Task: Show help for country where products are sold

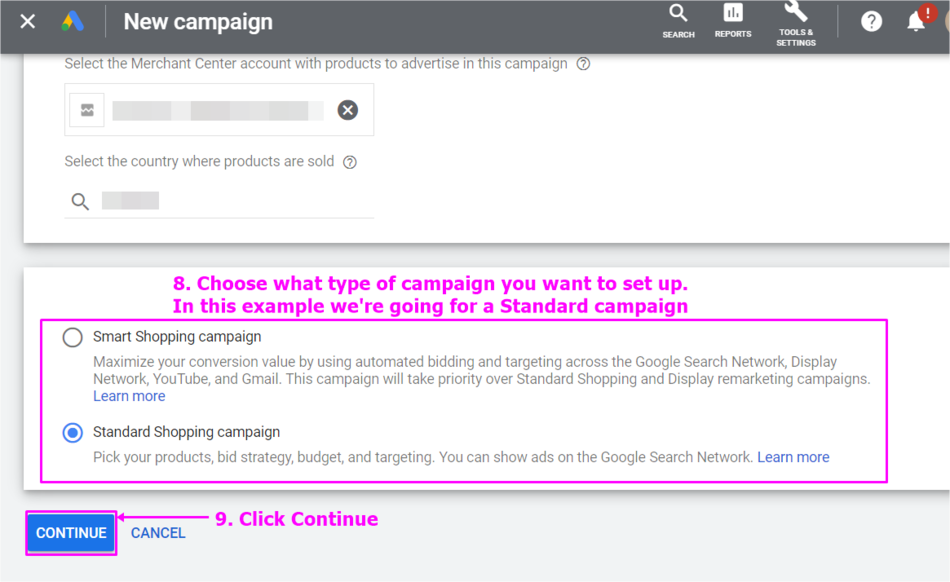Action: [x=350, y=162]
